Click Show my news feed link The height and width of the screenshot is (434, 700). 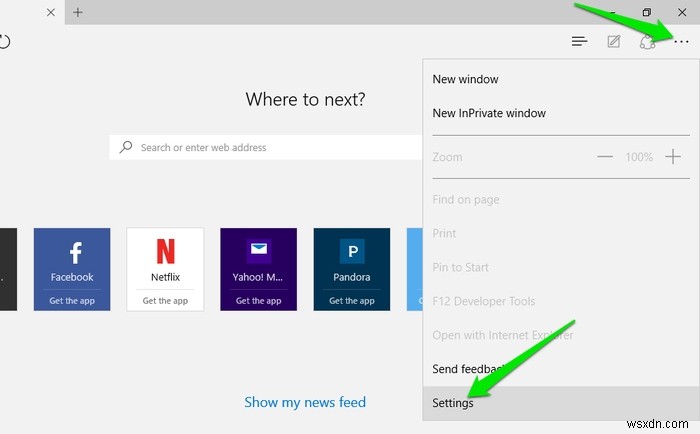pos(305,402)
